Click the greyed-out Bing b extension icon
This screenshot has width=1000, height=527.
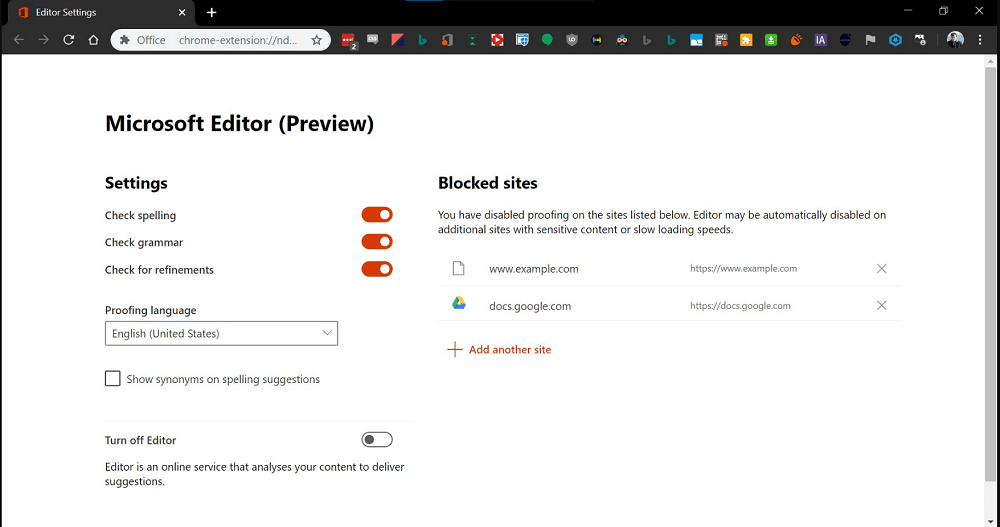click(647, 40)
